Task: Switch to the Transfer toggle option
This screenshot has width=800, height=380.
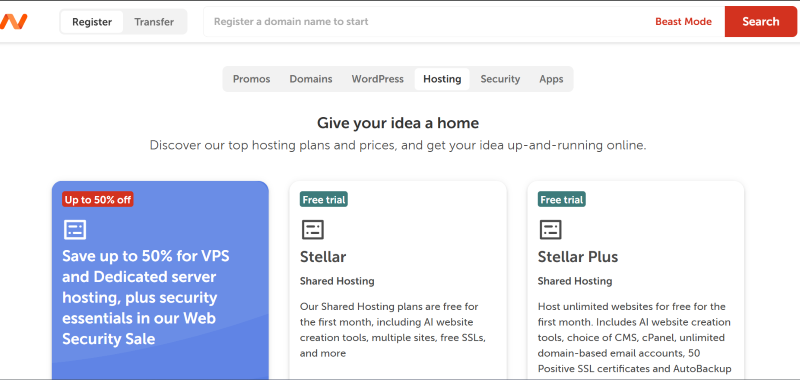Action: [x=154, y=22]
